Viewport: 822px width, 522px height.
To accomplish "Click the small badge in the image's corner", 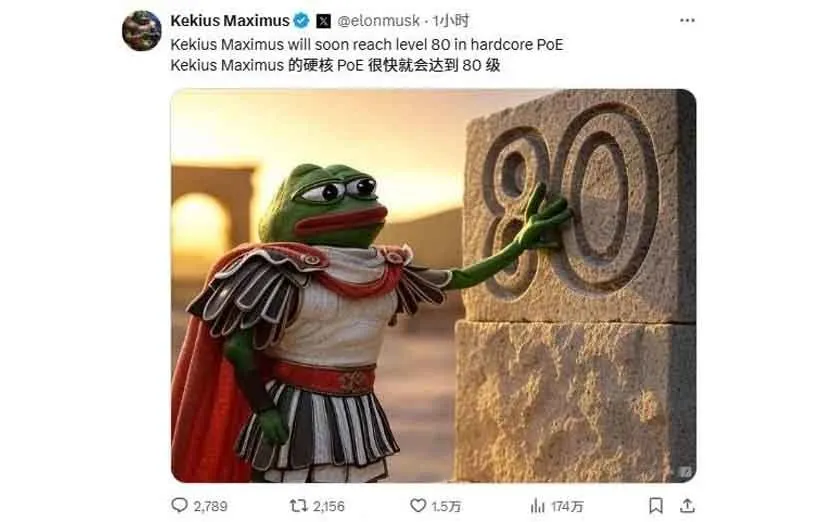I will coord(685,472).
